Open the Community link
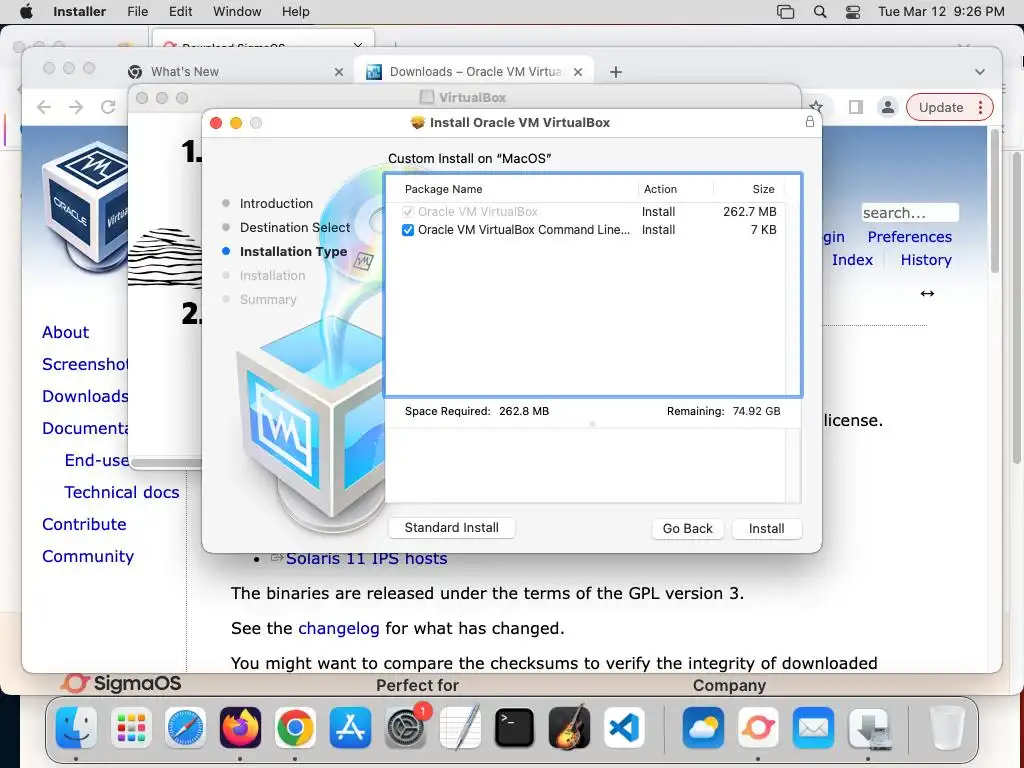 point(88,556)
